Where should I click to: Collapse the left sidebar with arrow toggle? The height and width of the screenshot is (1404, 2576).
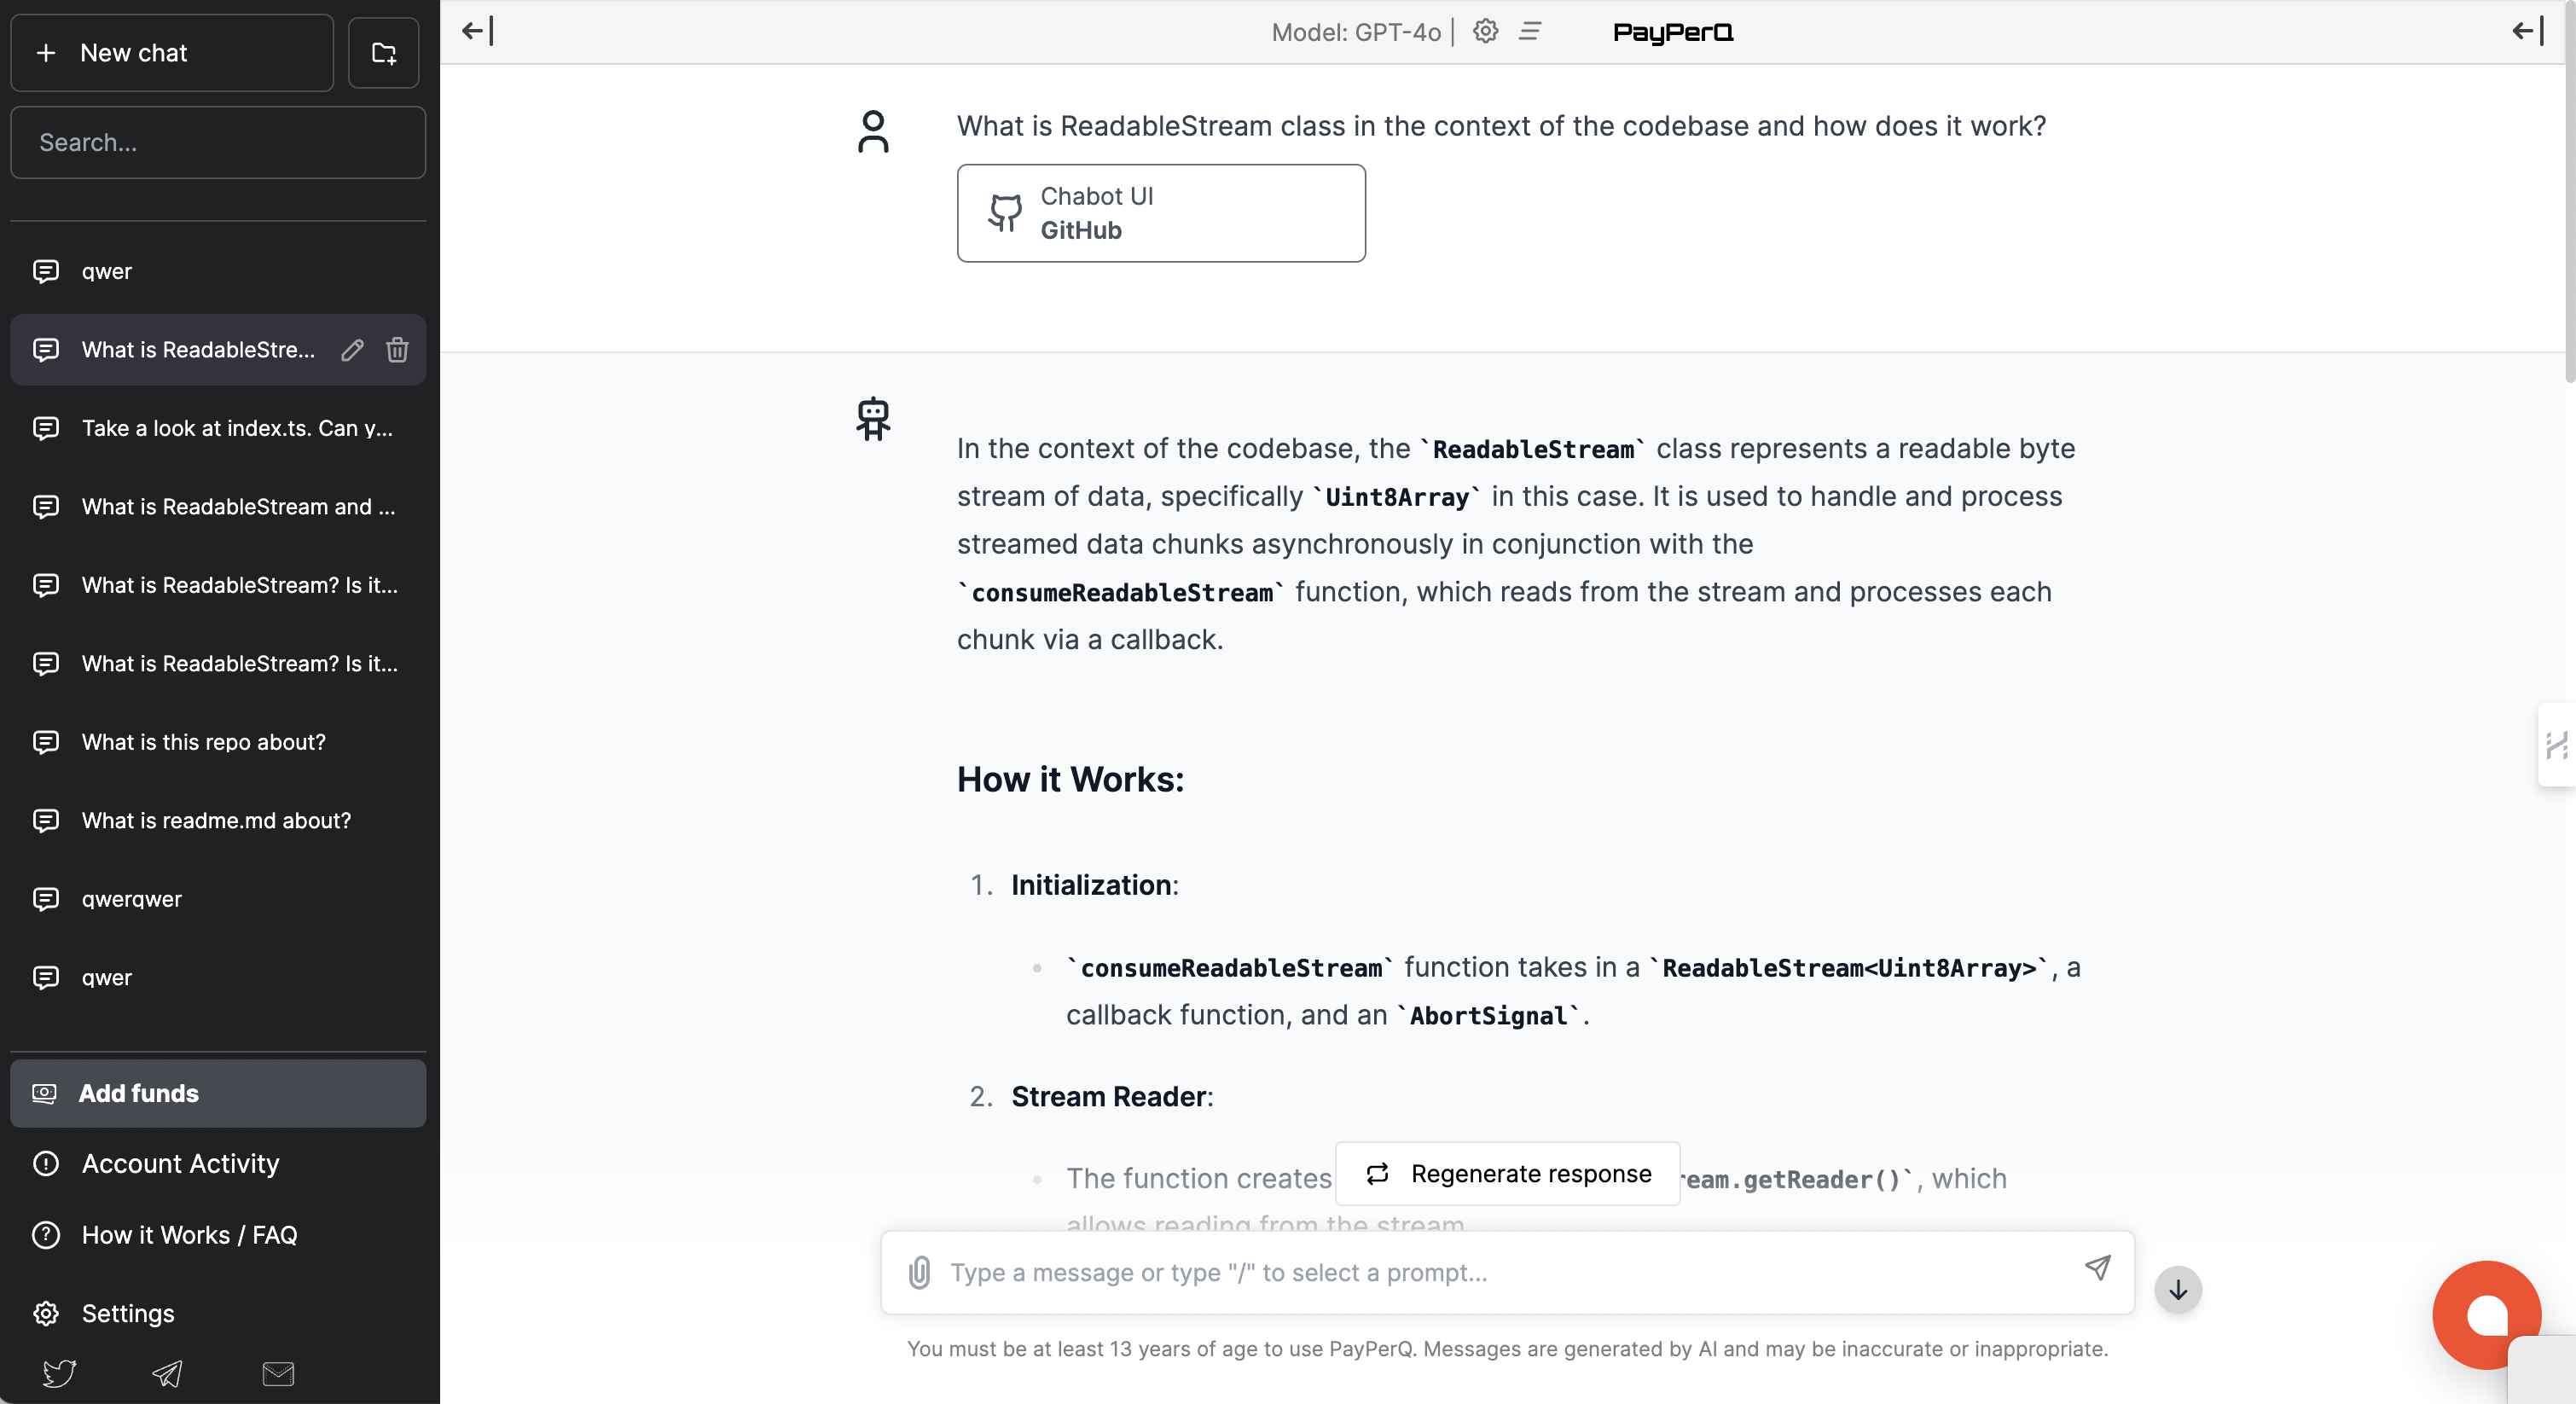coord(477,31)
